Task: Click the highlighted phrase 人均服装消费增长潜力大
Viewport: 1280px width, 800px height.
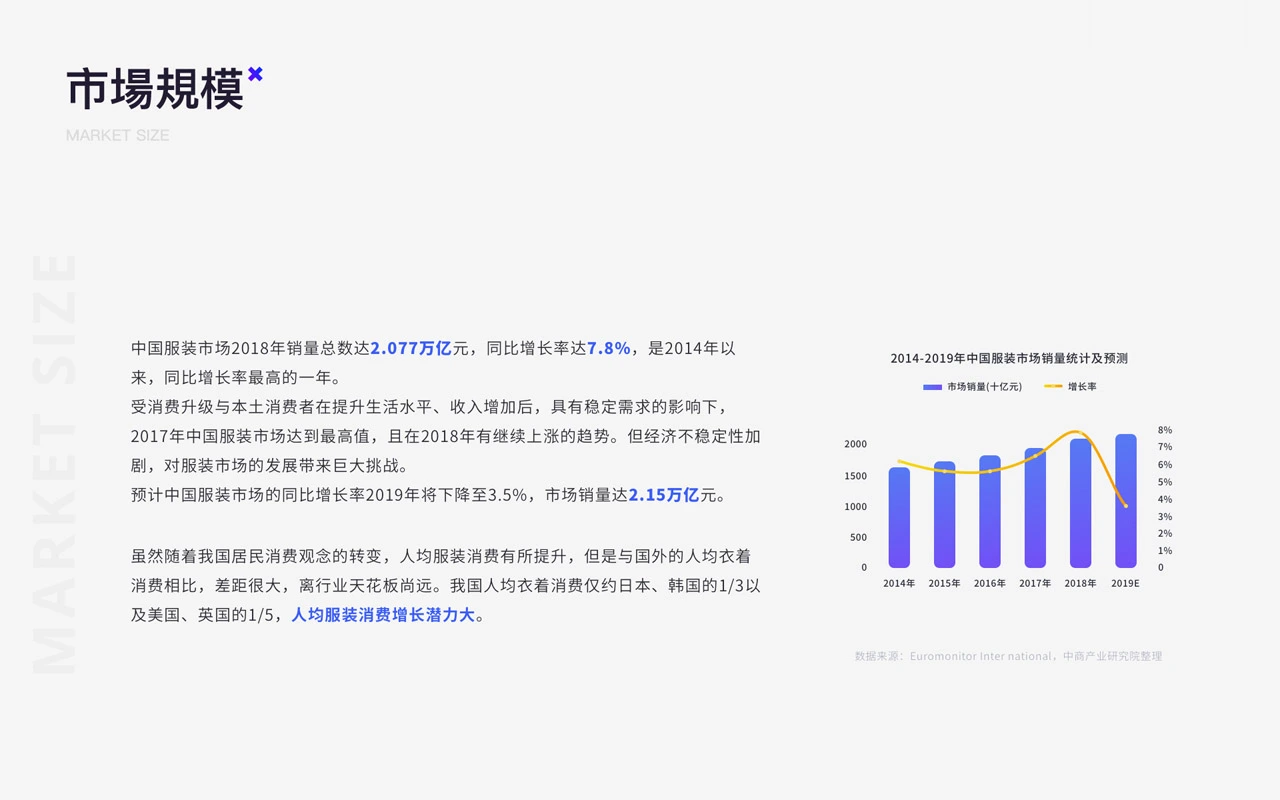Action: 383,615
